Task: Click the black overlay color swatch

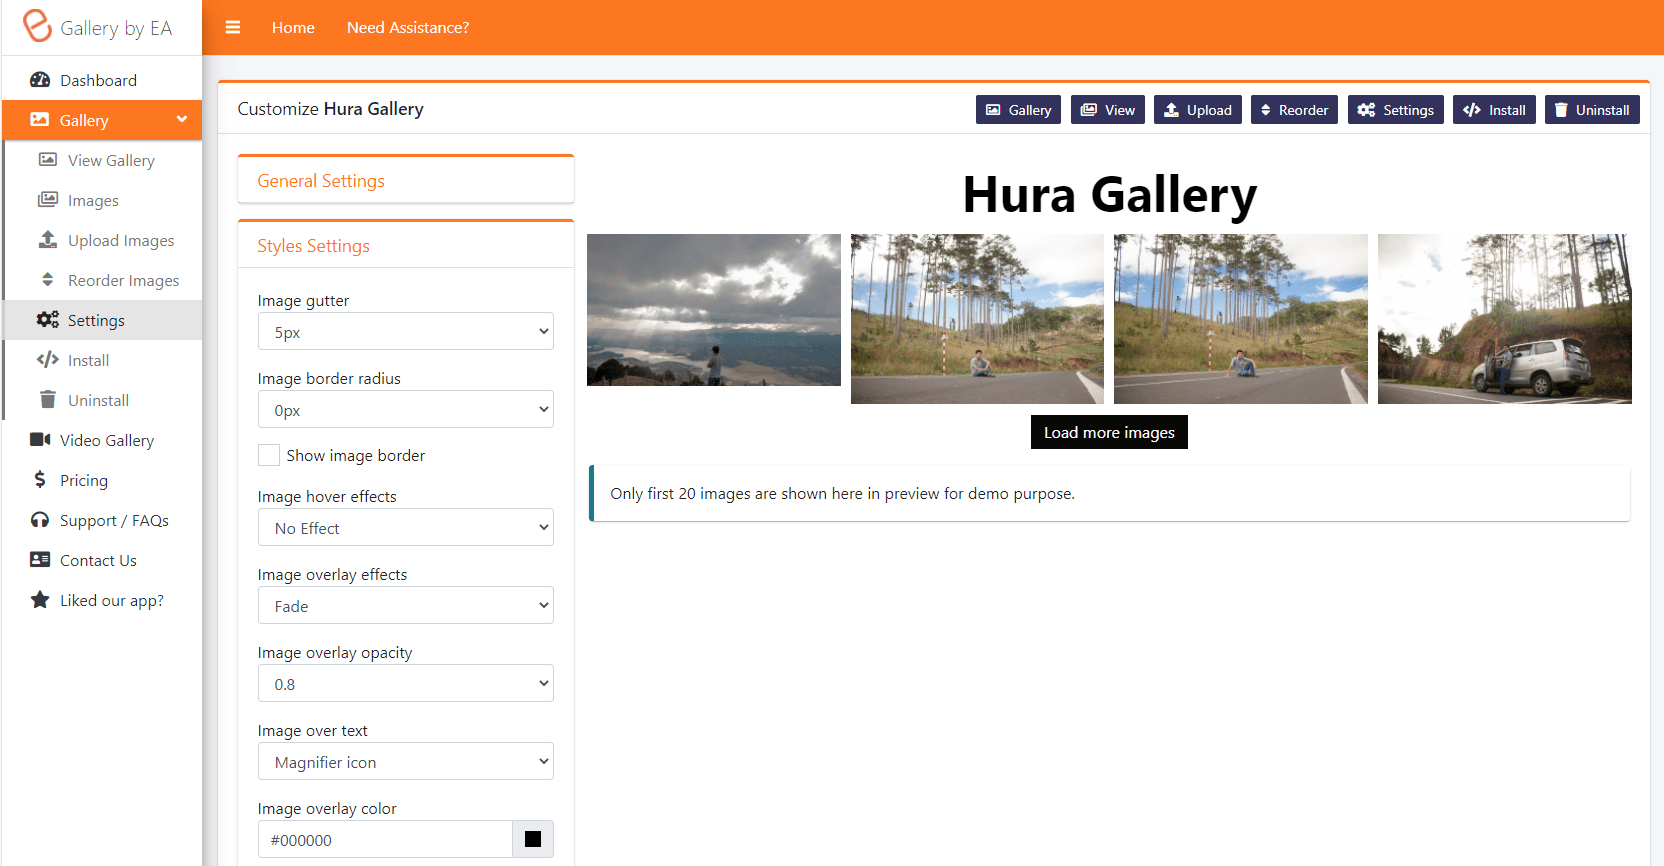Action: click(533, 839)
